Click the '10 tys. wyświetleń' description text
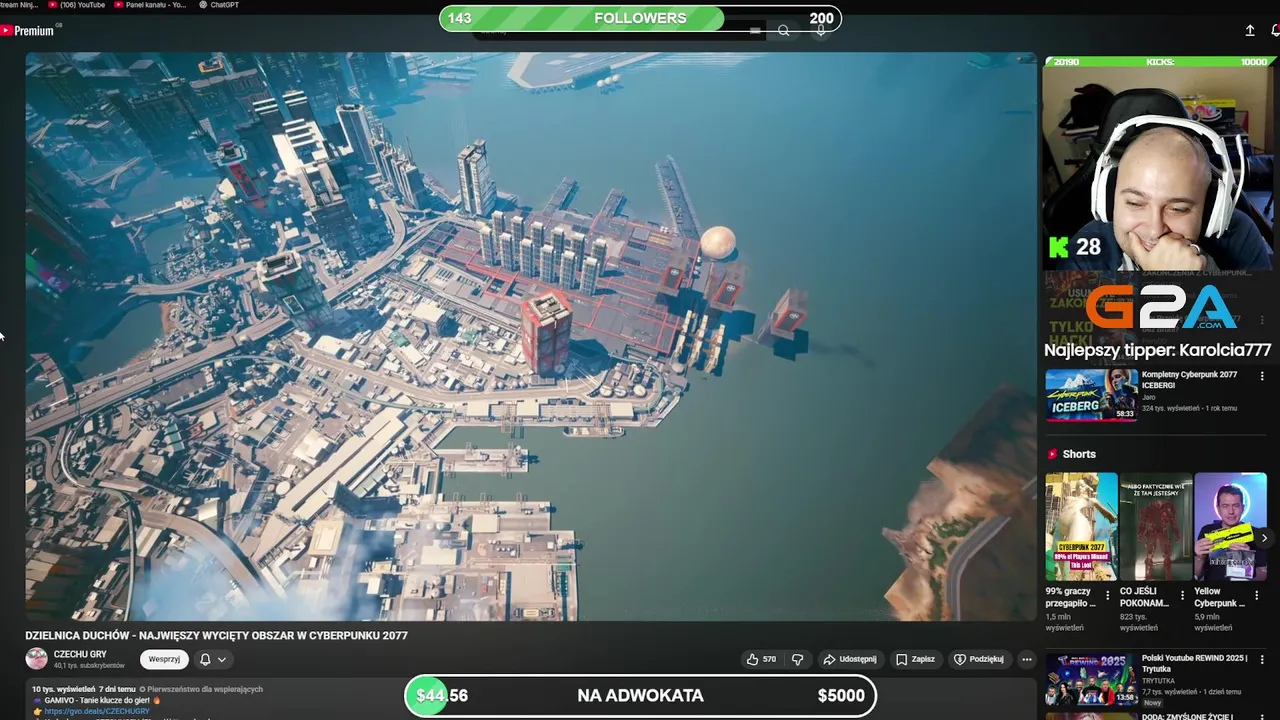Screen dimensions: 1280x720 coord(62,689)
